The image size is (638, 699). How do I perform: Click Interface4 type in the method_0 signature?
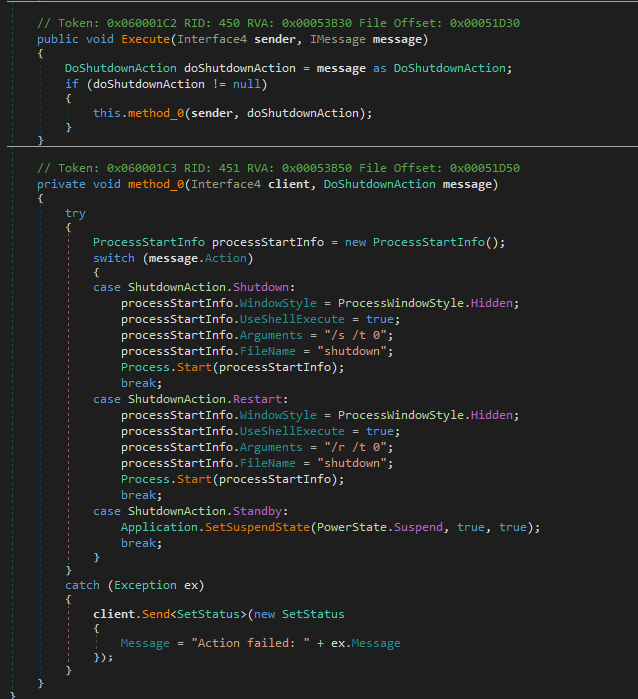coord(226,184)
